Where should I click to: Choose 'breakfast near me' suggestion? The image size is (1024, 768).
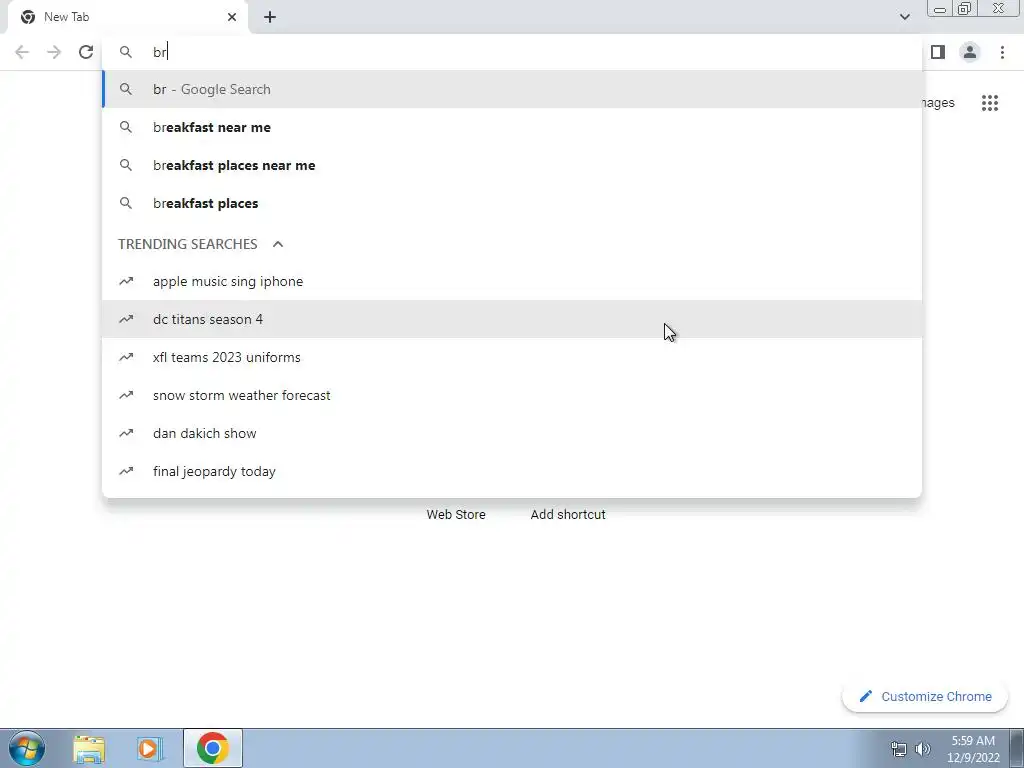pos(512,127)
